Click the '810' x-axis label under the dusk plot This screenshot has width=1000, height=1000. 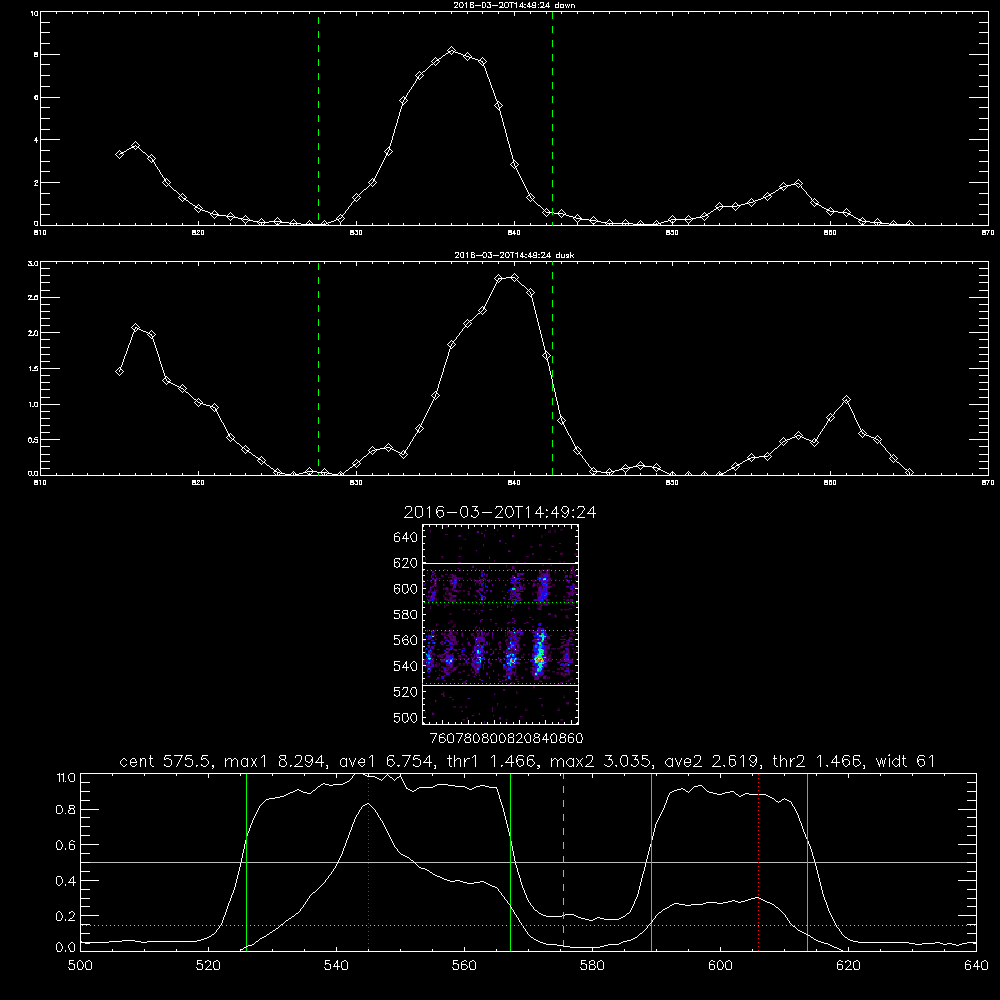click(40, 483)
